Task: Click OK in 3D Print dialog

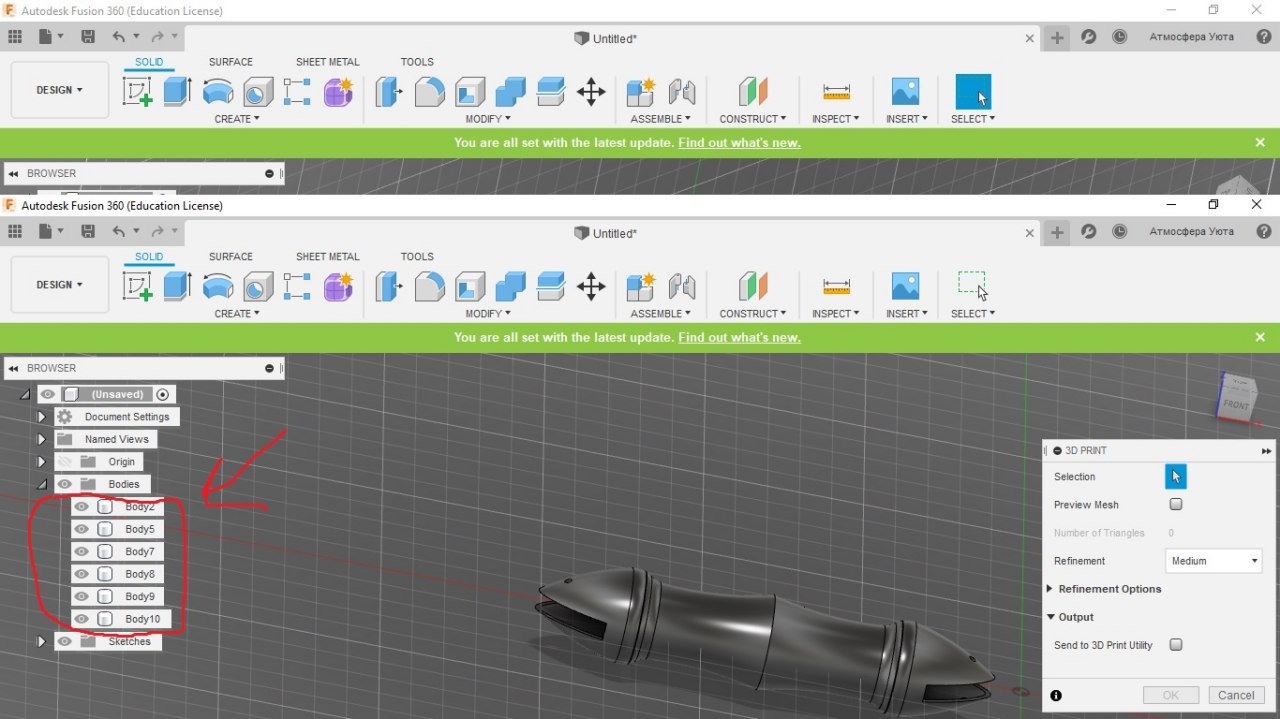Action: click(1171, 695)
